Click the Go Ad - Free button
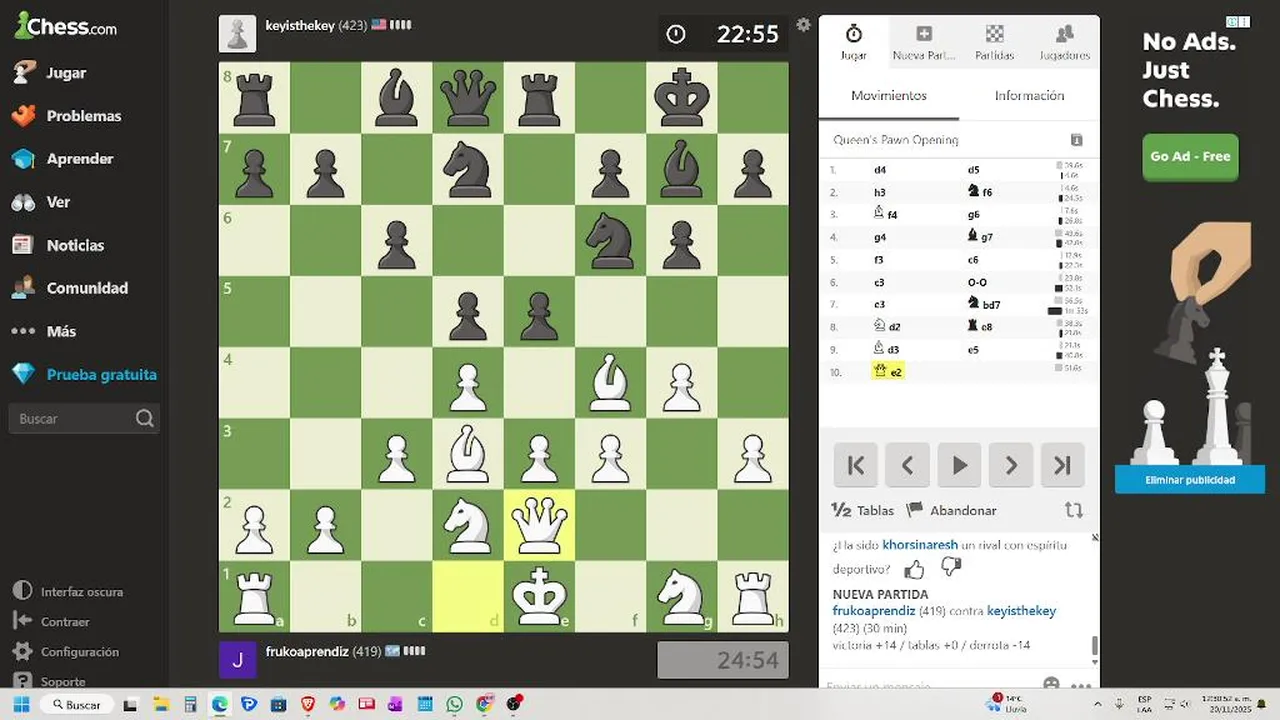 tap(1190, 157)
